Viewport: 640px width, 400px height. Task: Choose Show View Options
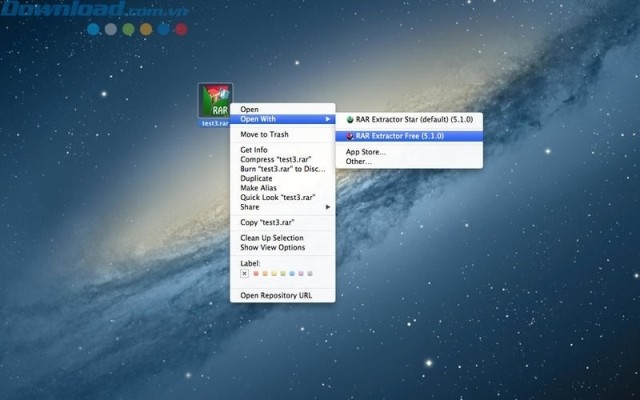pyautogui.click(x=273, y=247)
